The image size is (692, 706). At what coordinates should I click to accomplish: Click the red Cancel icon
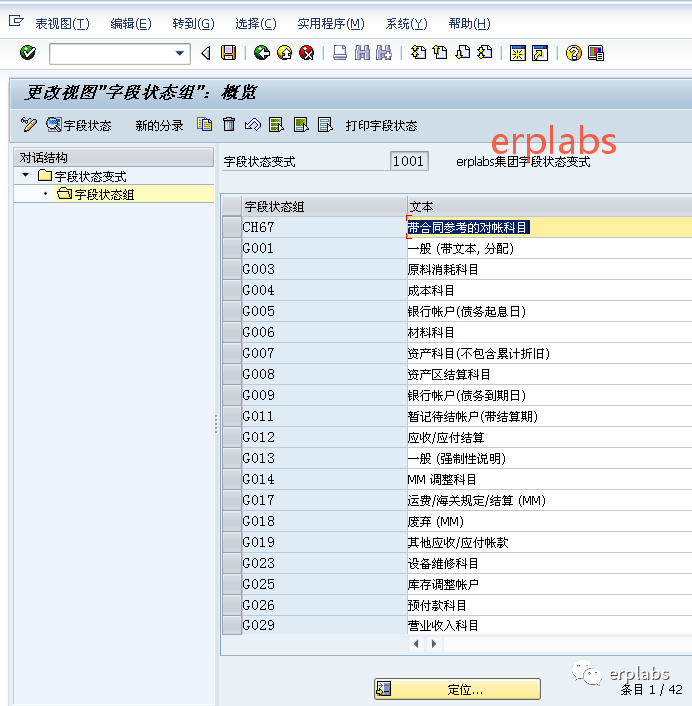(x=307, y=53)
